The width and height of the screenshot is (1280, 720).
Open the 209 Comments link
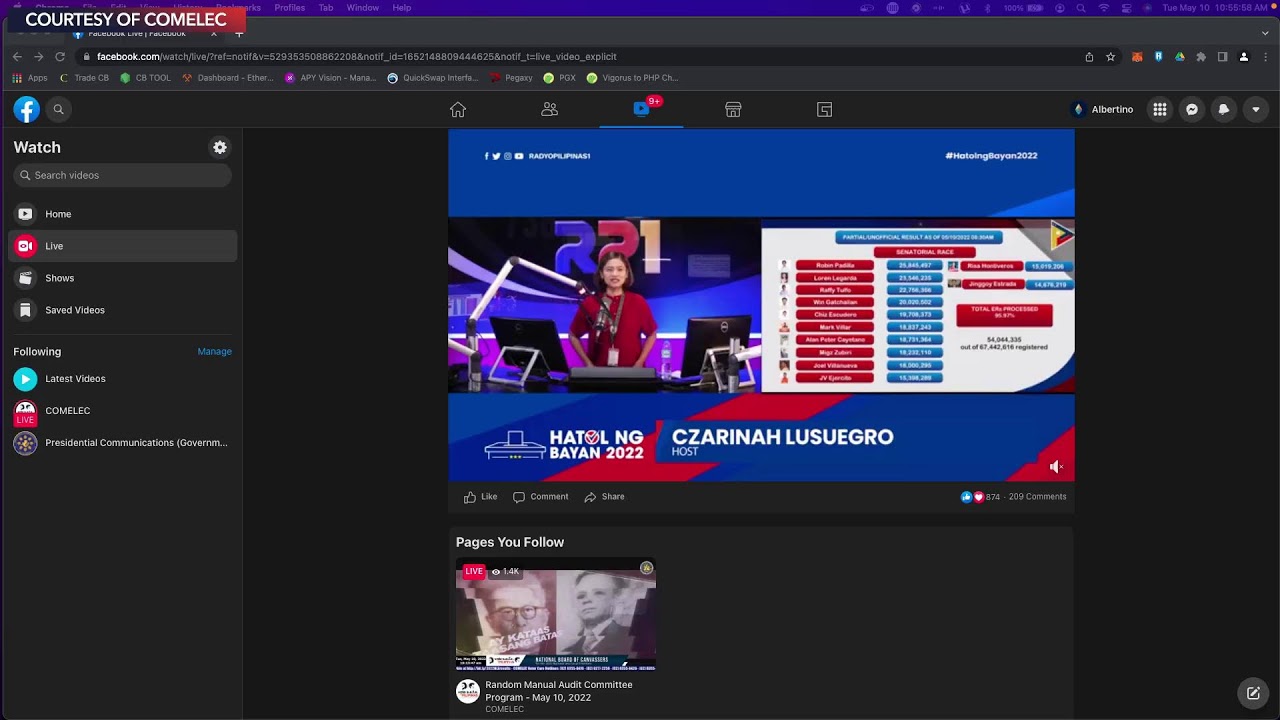coord(1037,497)
